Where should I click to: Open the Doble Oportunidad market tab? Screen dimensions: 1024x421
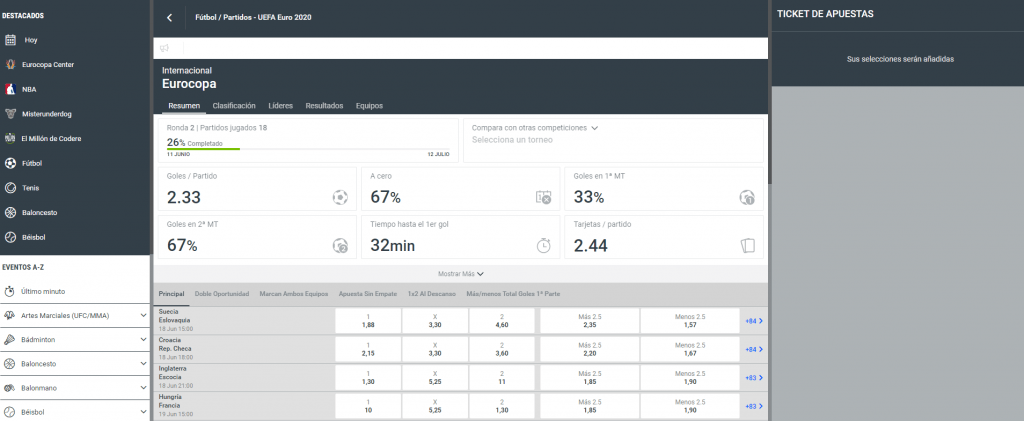pos(220,294)
